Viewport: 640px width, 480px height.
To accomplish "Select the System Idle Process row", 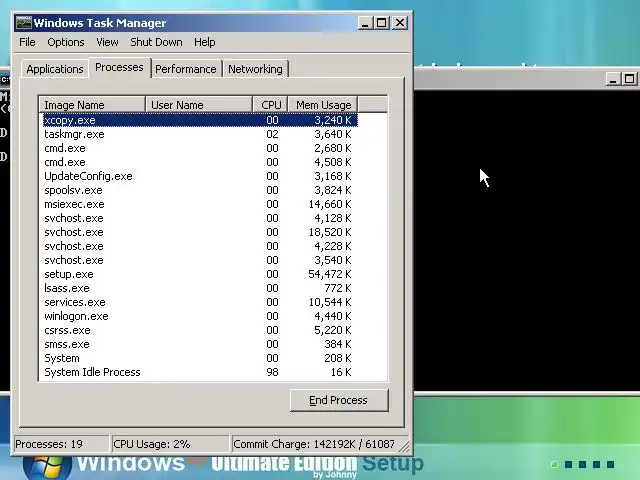I will [x=200, y=372].
